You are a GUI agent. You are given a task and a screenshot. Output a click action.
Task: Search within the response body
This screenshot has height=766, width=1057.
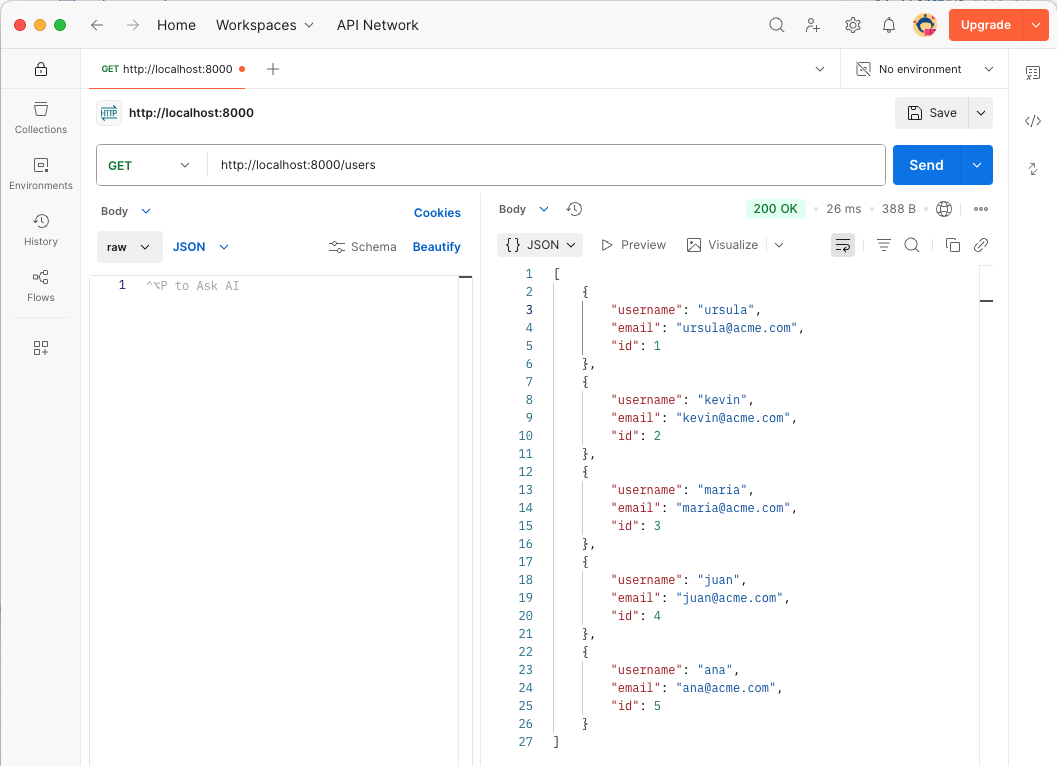pos(912,245)
